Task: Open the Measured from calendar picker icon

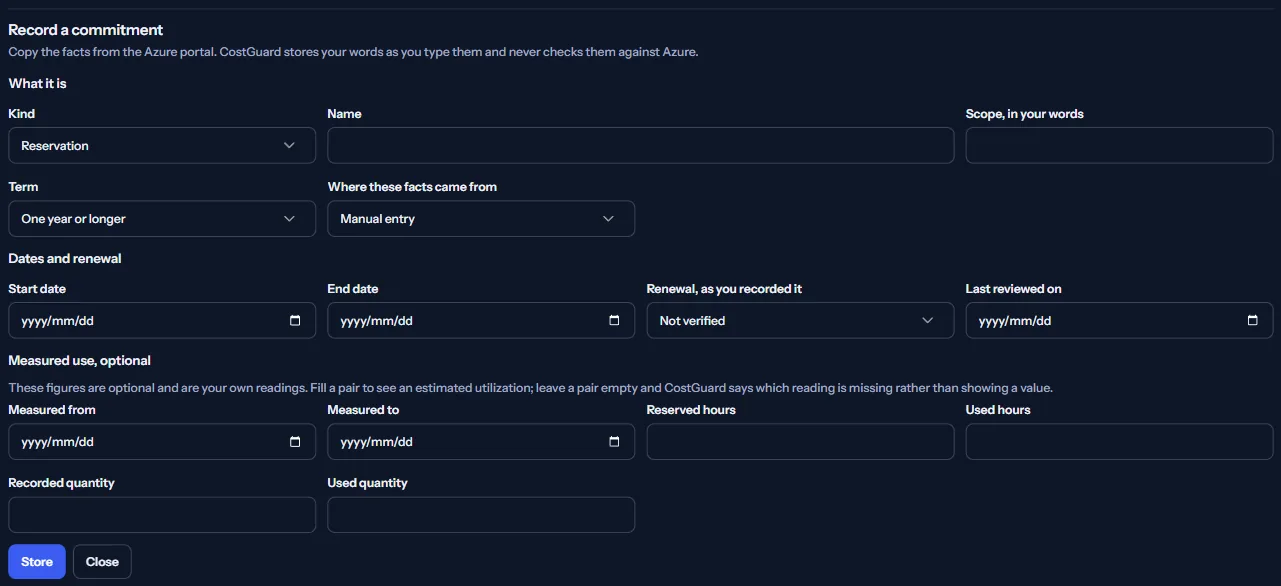Action: pyautogui.click(x=295, y=442)
